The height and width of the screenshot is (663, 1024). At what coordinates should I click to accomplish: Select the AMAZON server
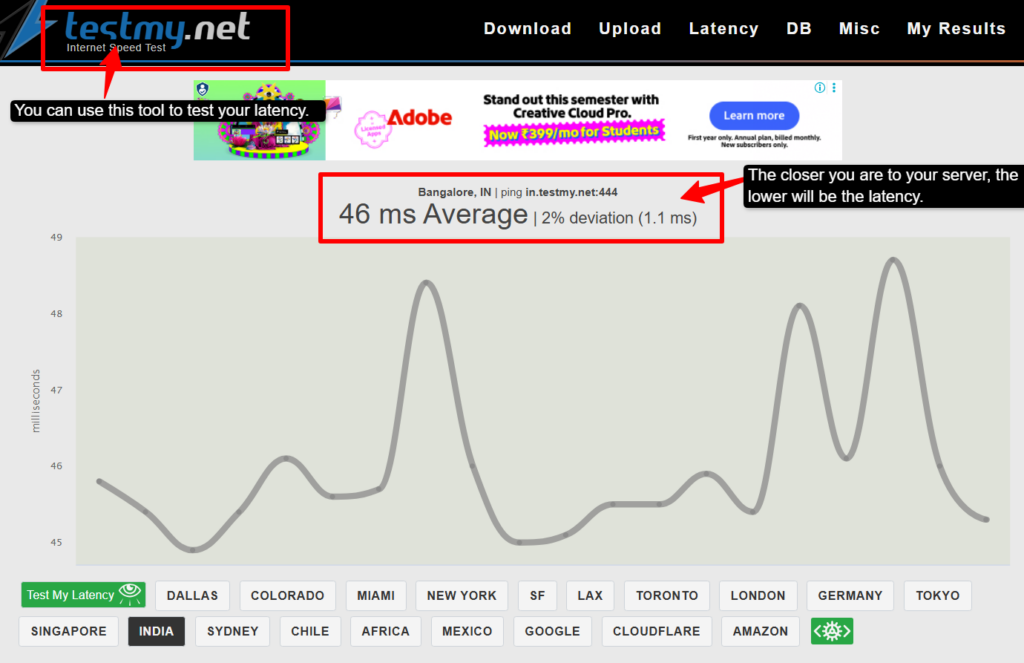[760, 632]
